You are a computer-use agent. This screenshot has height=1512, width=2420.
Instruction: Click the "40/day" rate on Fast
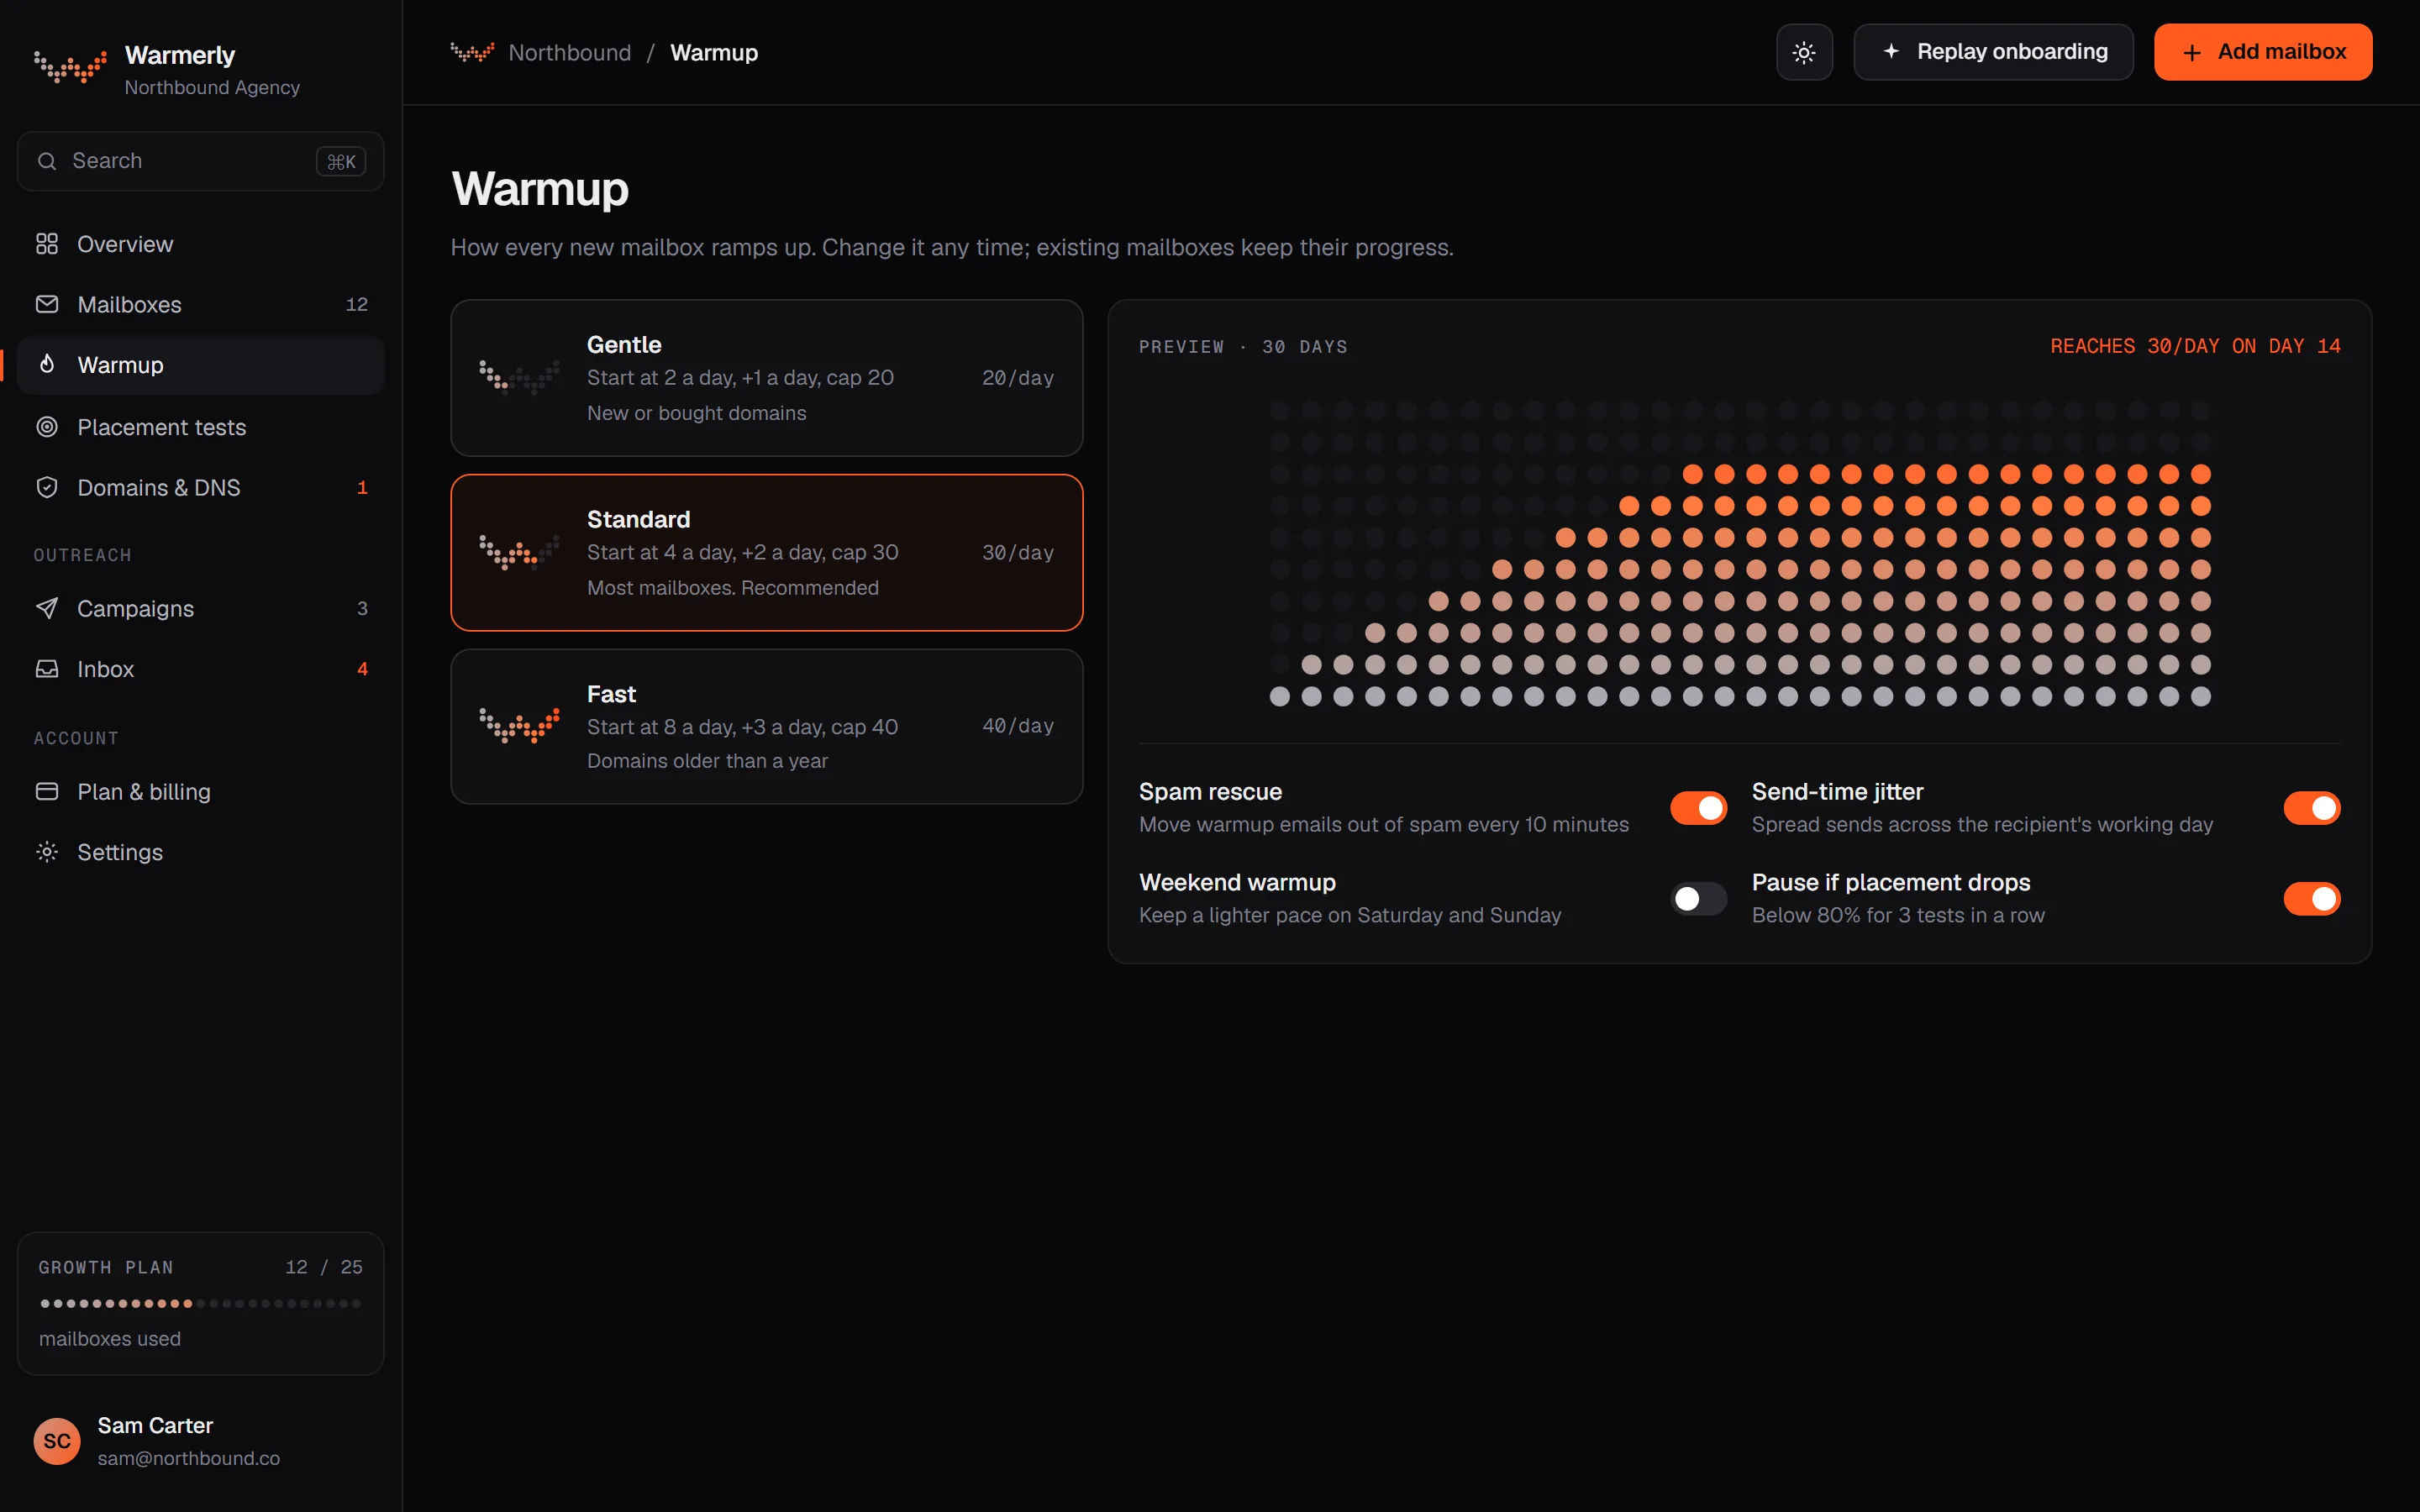pos(1018,726)
